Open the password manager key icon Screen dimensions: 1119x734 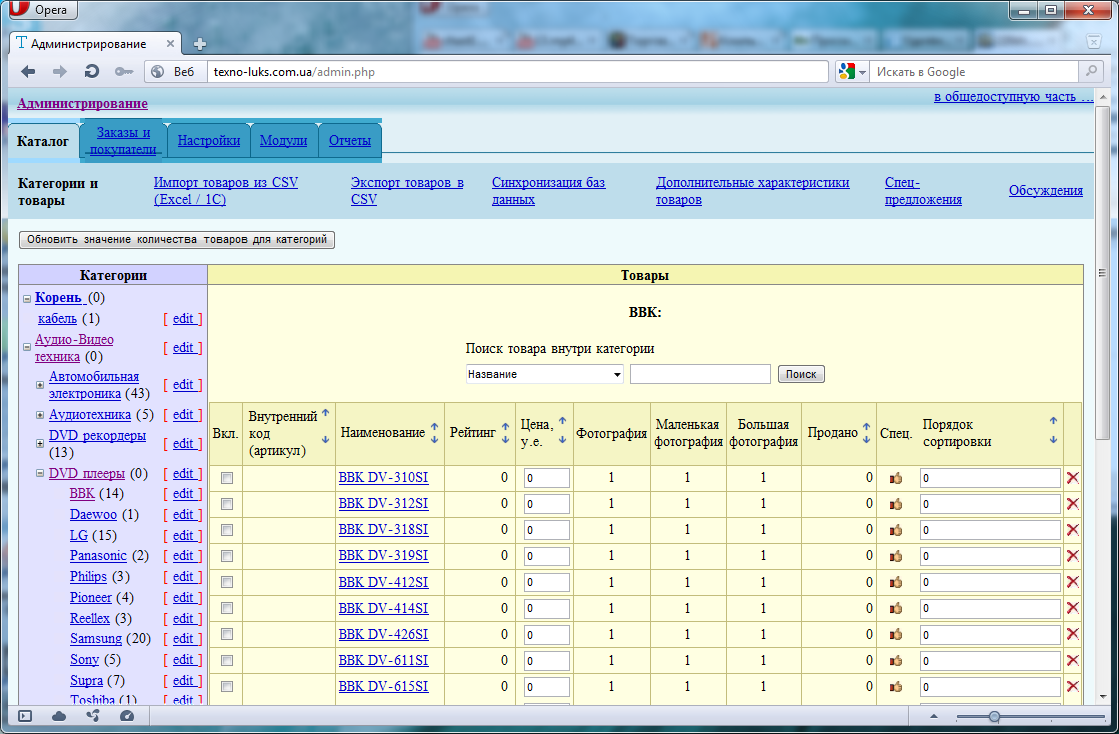pyautogui.click(x=123, y=72)
